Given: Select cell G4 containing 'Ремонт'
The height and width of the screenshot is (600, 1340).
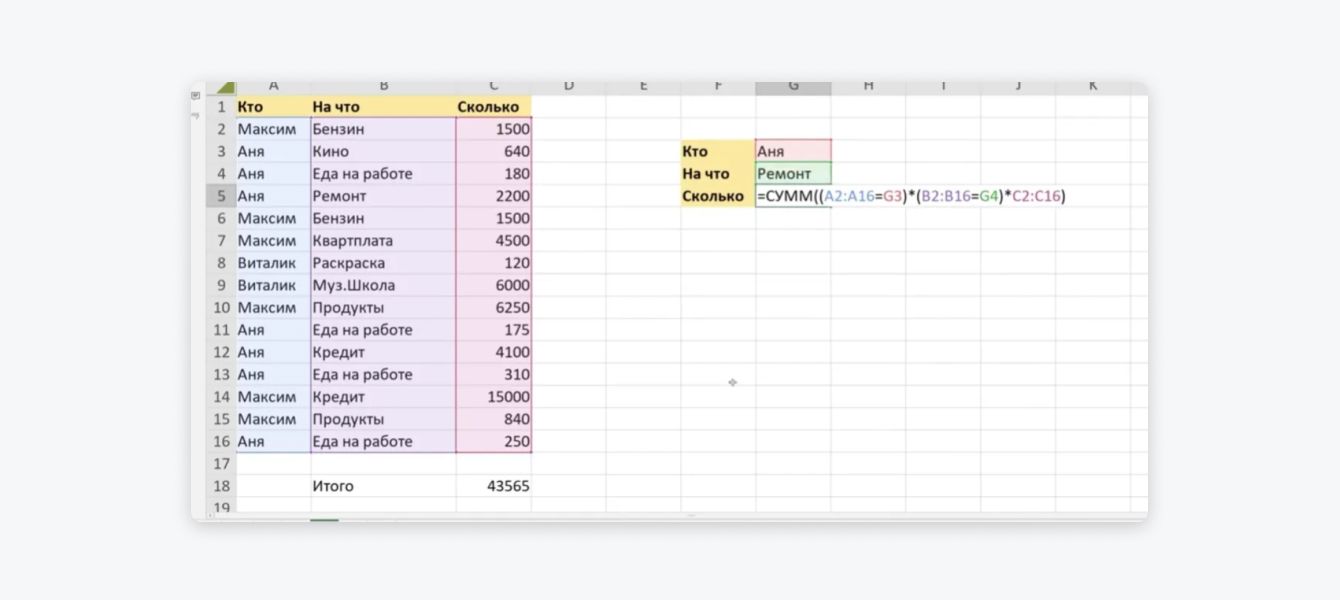Looking at the screenshot, I should pyautogui.click(x=793, y=174).
